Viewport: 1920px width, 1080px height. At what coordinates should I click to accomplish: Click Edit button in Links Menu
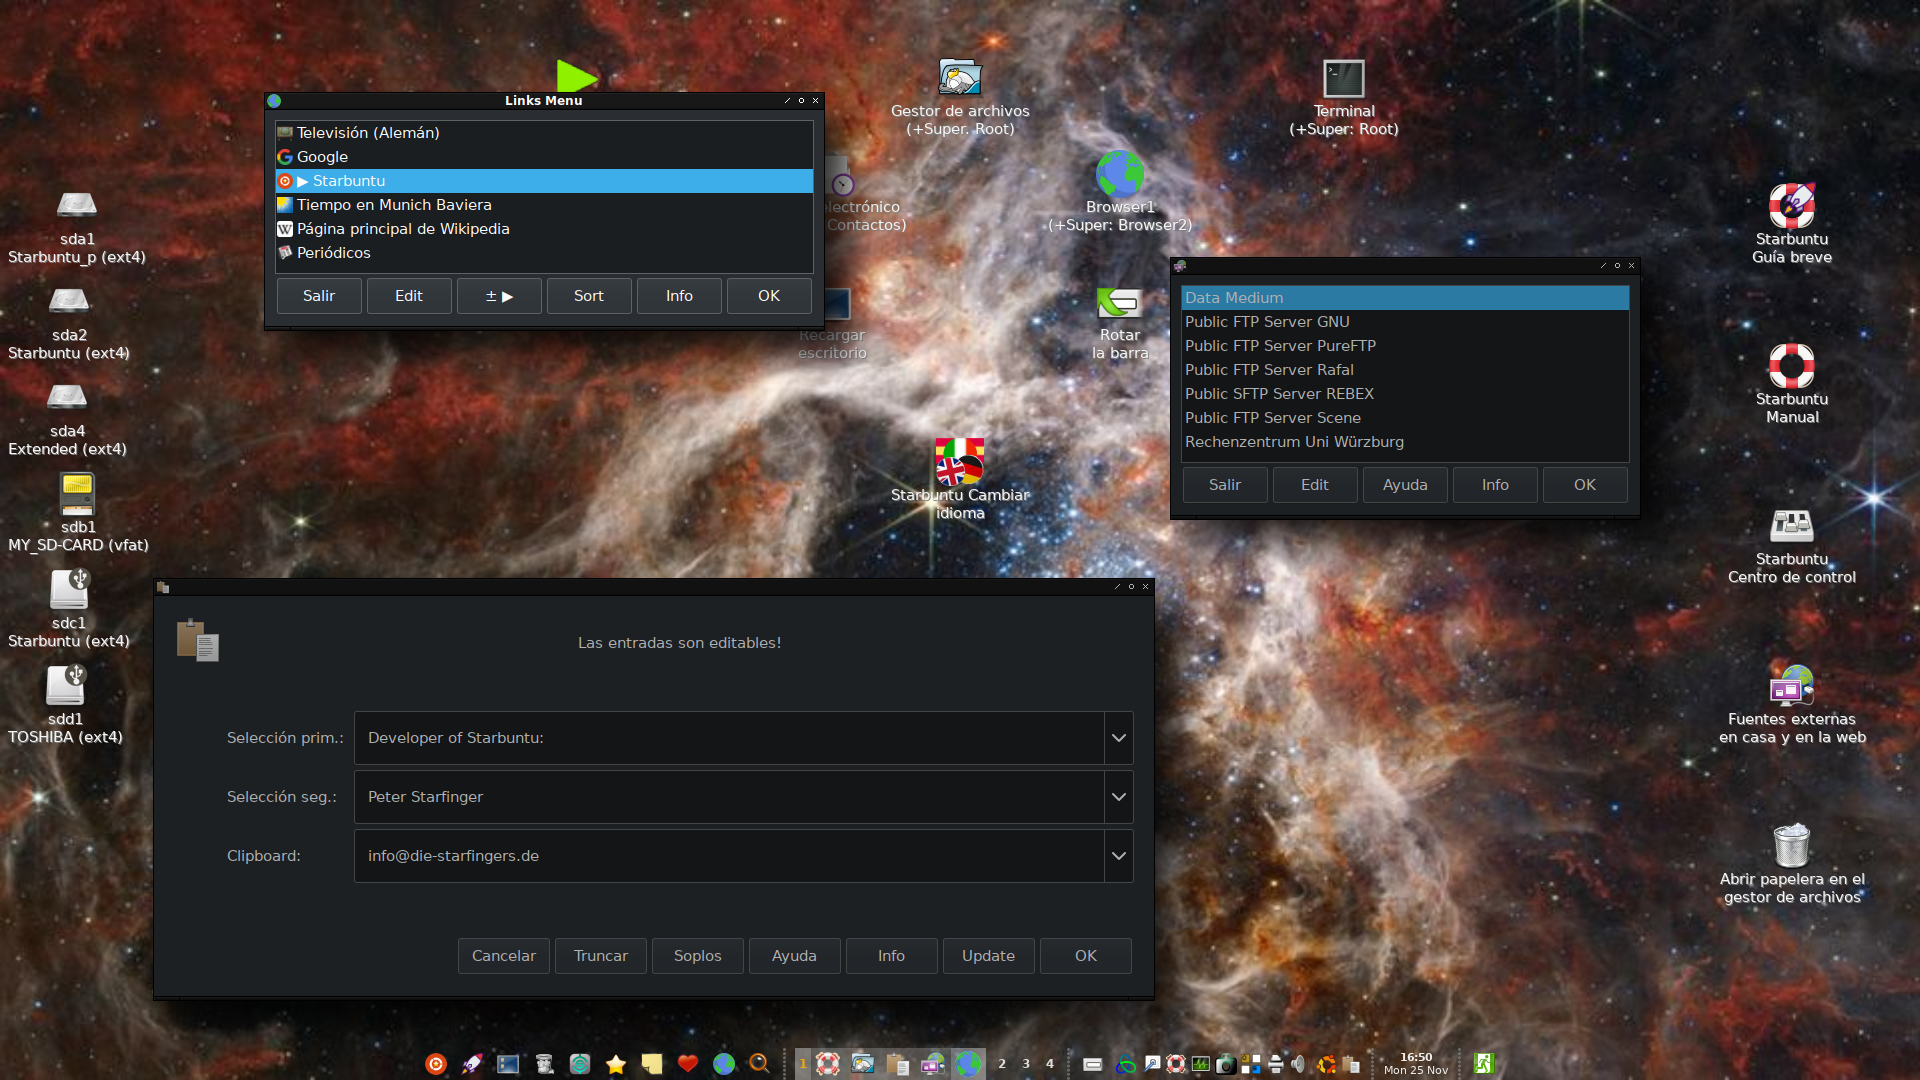409,296
